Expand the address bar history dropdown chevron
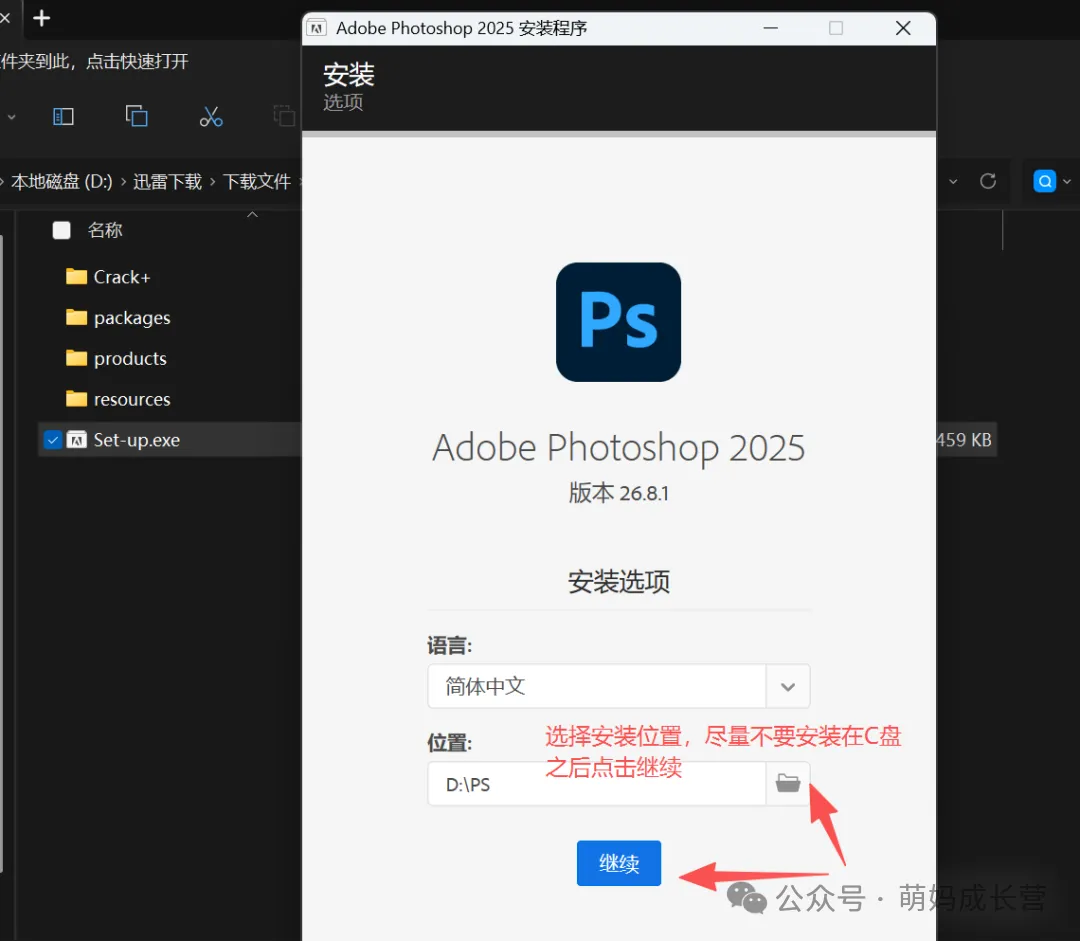1080x941 pixels. [x=953, y=182]
